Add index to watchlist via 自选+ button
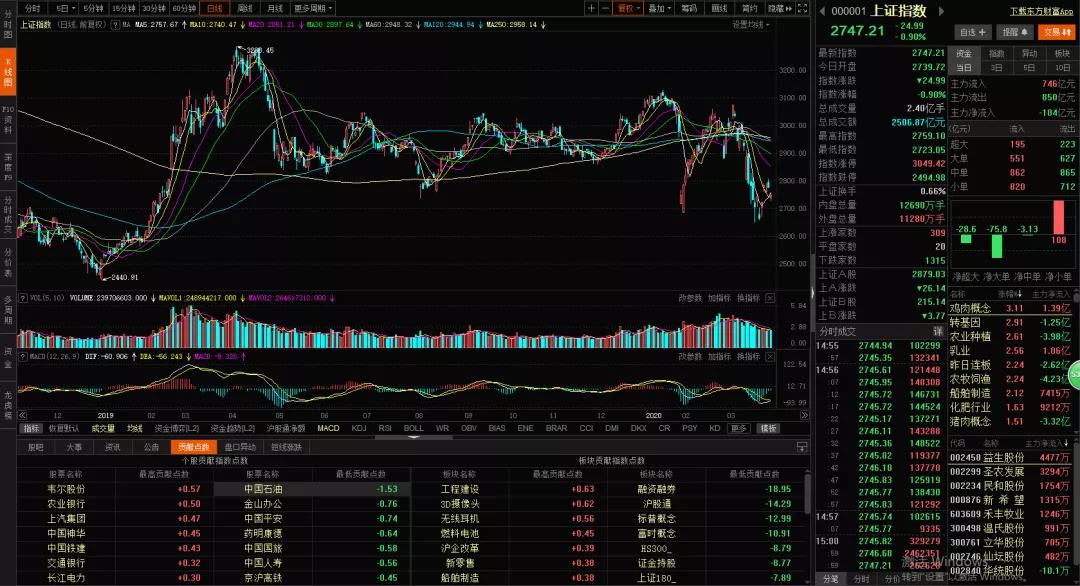 tap(972, 31)
